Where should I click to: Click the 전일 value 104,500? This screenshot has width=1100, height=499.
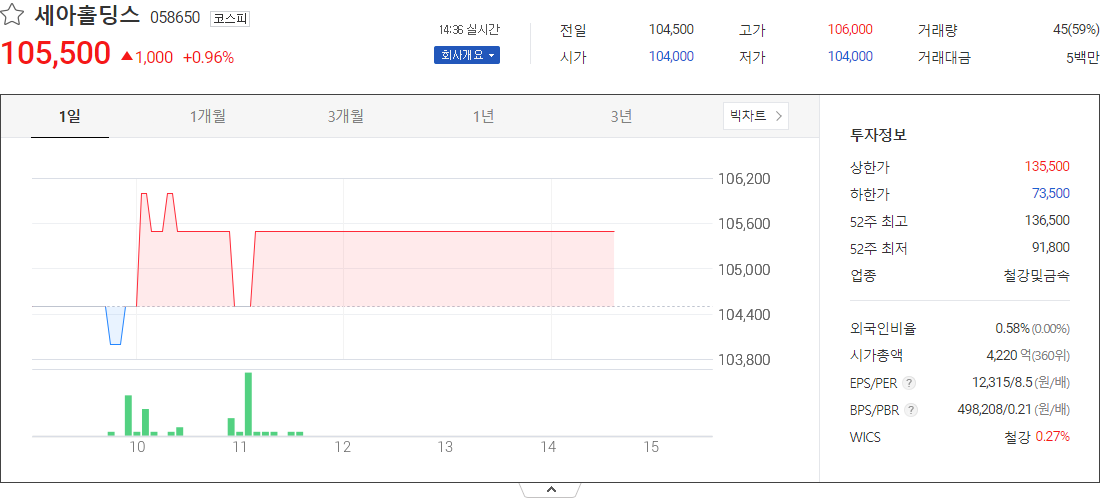pyautogui.click(x=671, y=29)
